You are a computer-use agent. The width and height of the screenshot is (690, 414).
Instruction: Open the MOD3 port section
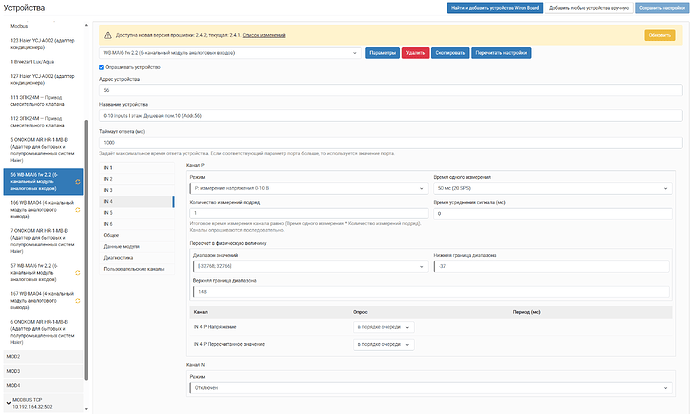pyautogui.click(x=44, y=371)
